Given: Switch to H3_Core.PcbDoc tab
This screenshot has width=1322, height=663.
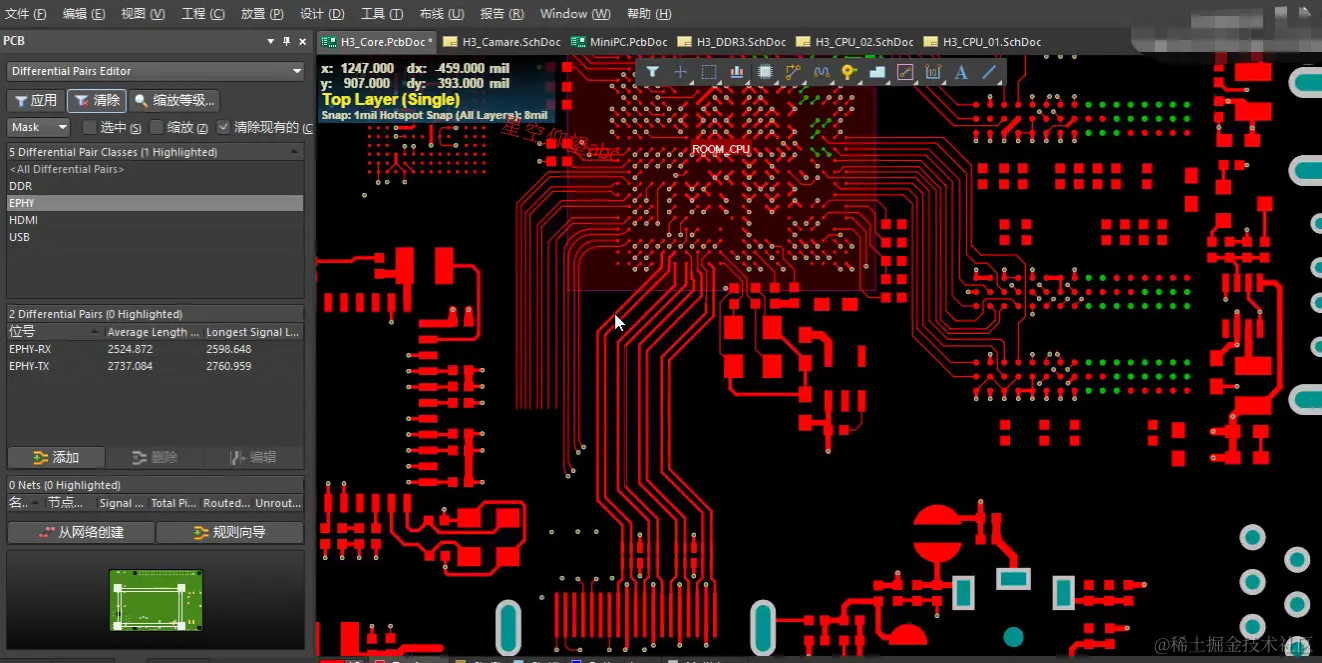Looking at the screenshot, I should coord(376,42).
